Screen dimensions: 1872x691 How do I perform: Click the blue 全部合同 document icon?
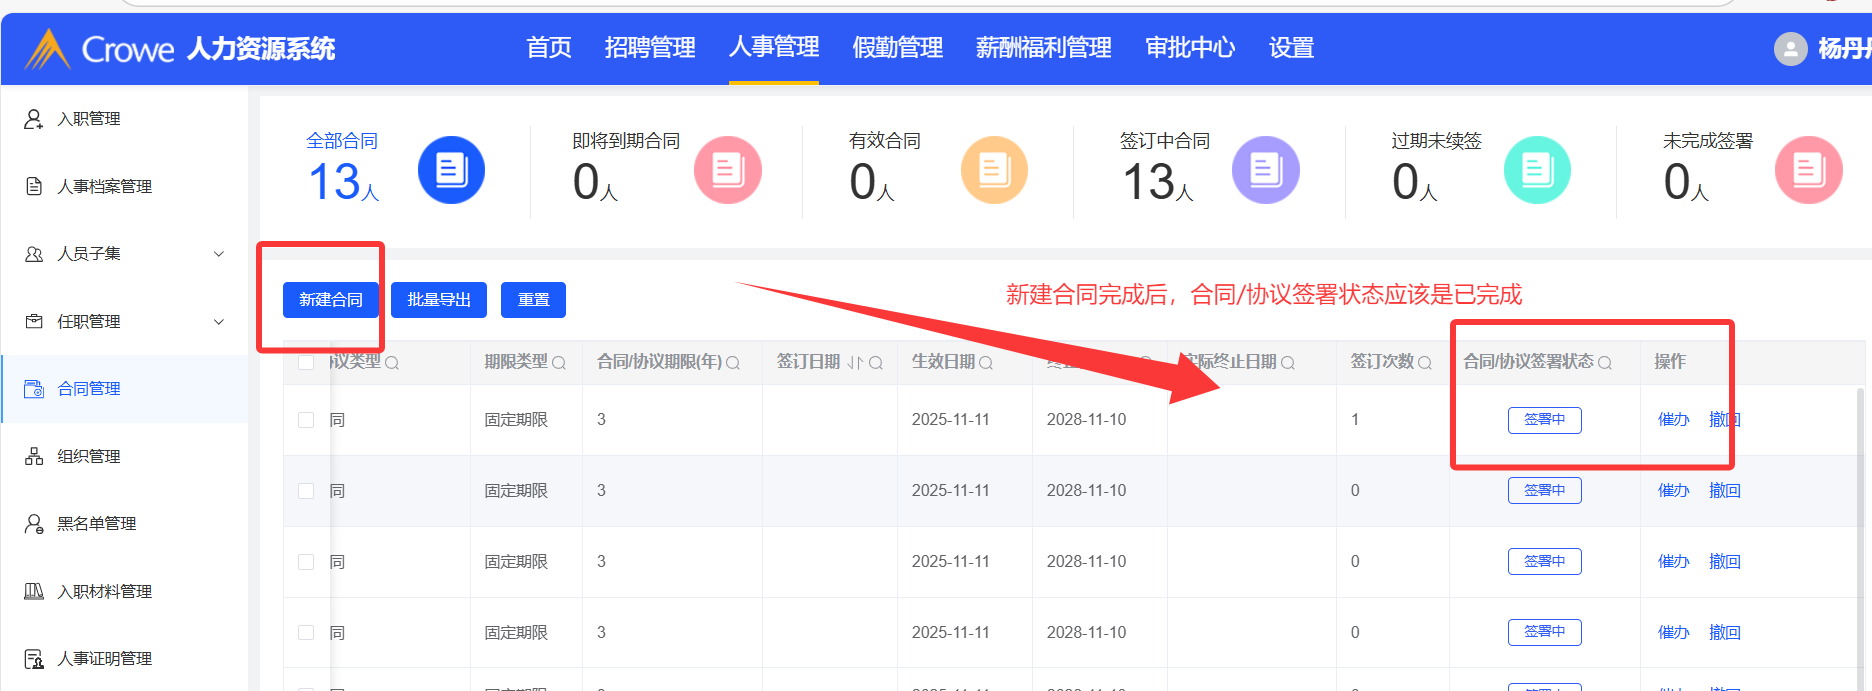451,170
